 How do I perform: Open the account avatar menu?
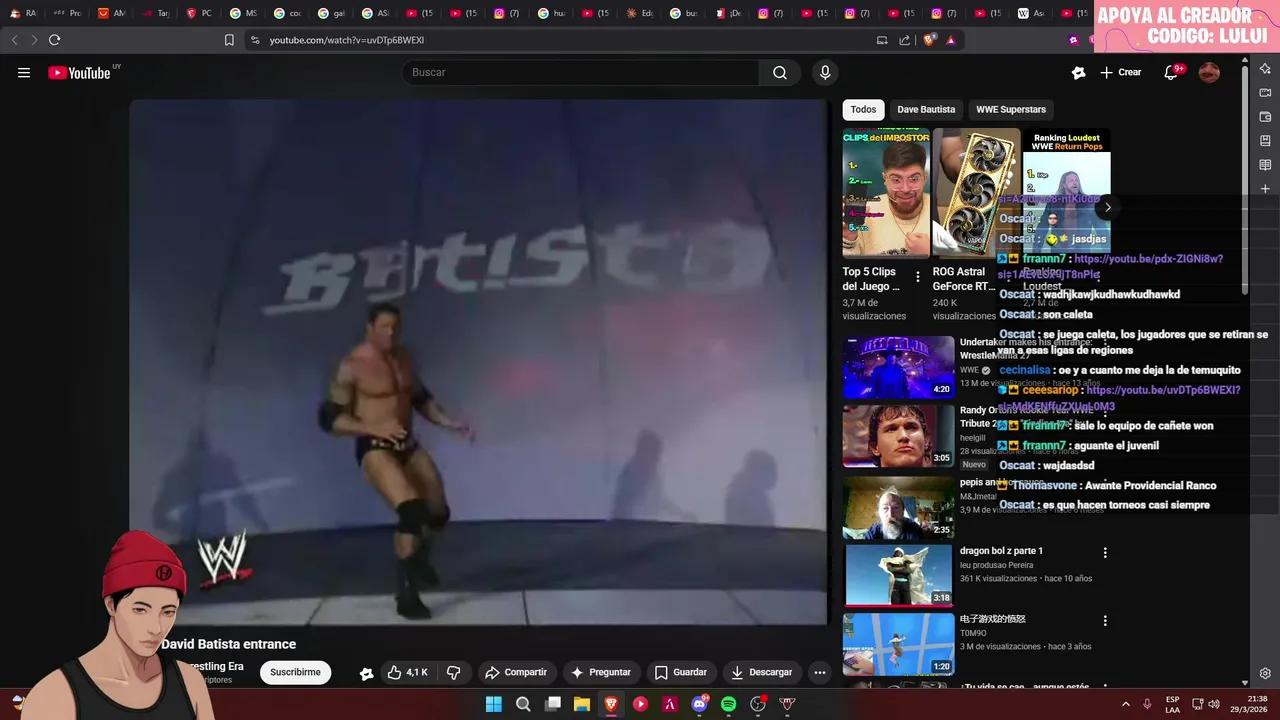[x=1209, y=72]
